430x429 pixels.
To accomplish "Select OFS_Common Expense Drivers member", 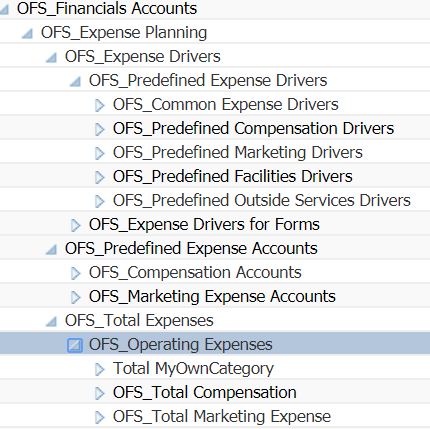I will pos(226,105).
